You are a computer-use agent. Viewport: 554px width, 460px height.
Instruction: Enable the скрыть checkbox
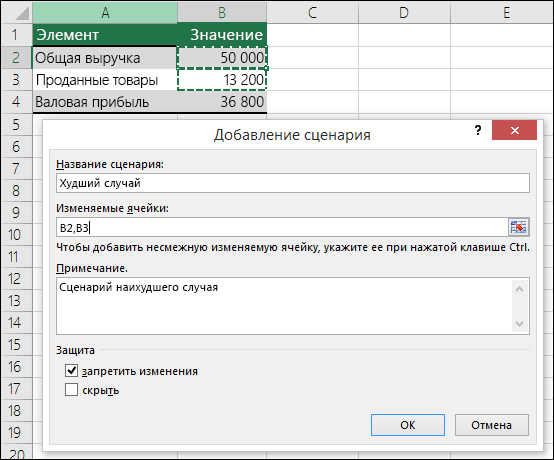[x=71, y=390]
